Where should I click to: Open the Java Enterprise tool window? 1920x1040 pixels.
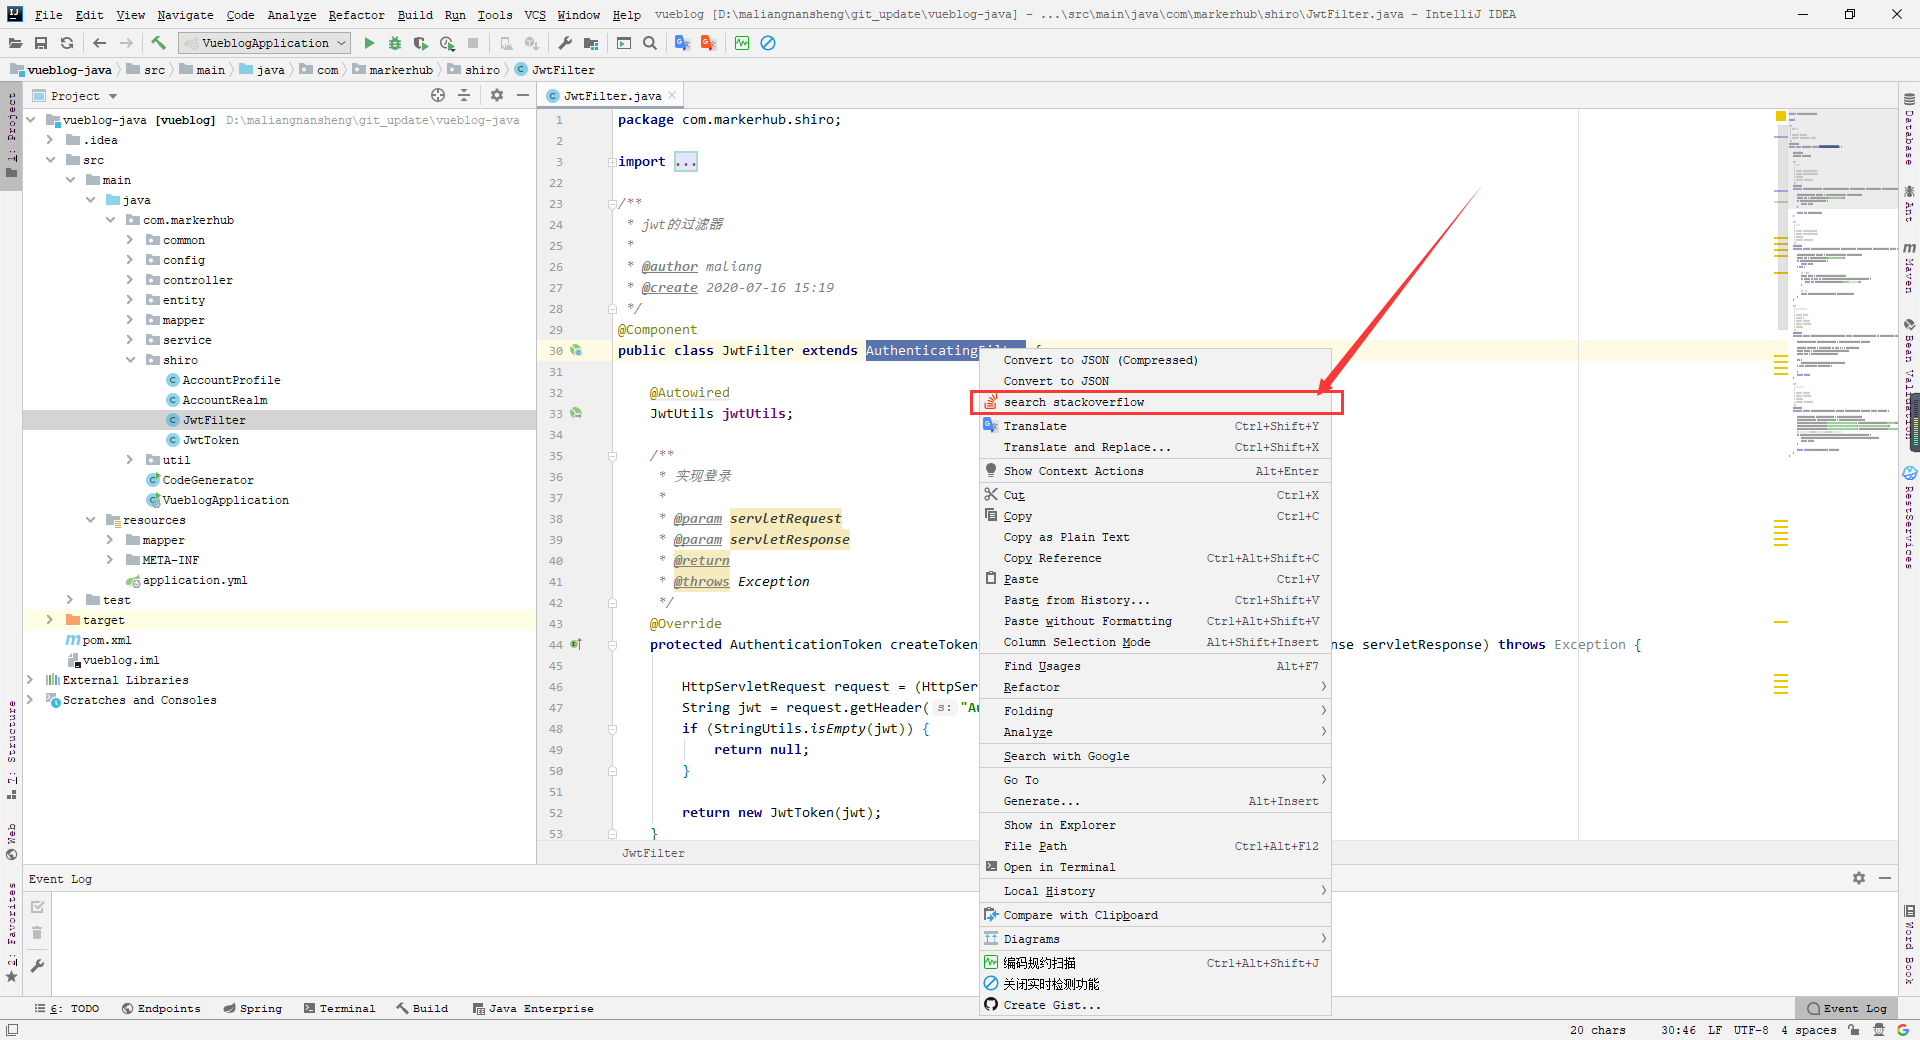click(533, 1008)
